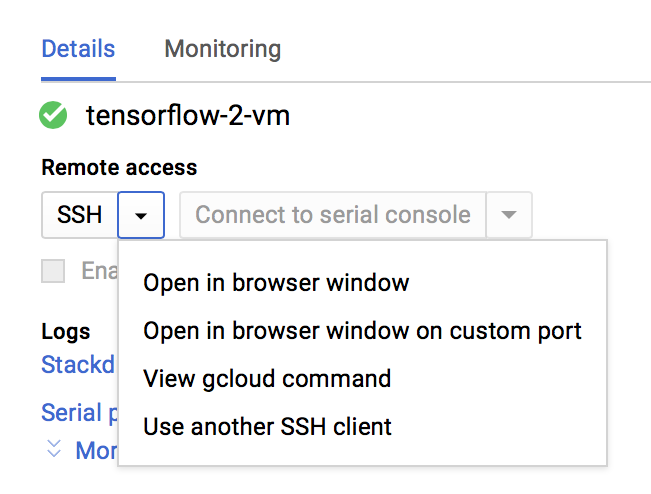Image resolution: width=651 pixels, height=494 pixels.
Task: Expand the serial console dropdown arrow
Action: click(509, 215)
